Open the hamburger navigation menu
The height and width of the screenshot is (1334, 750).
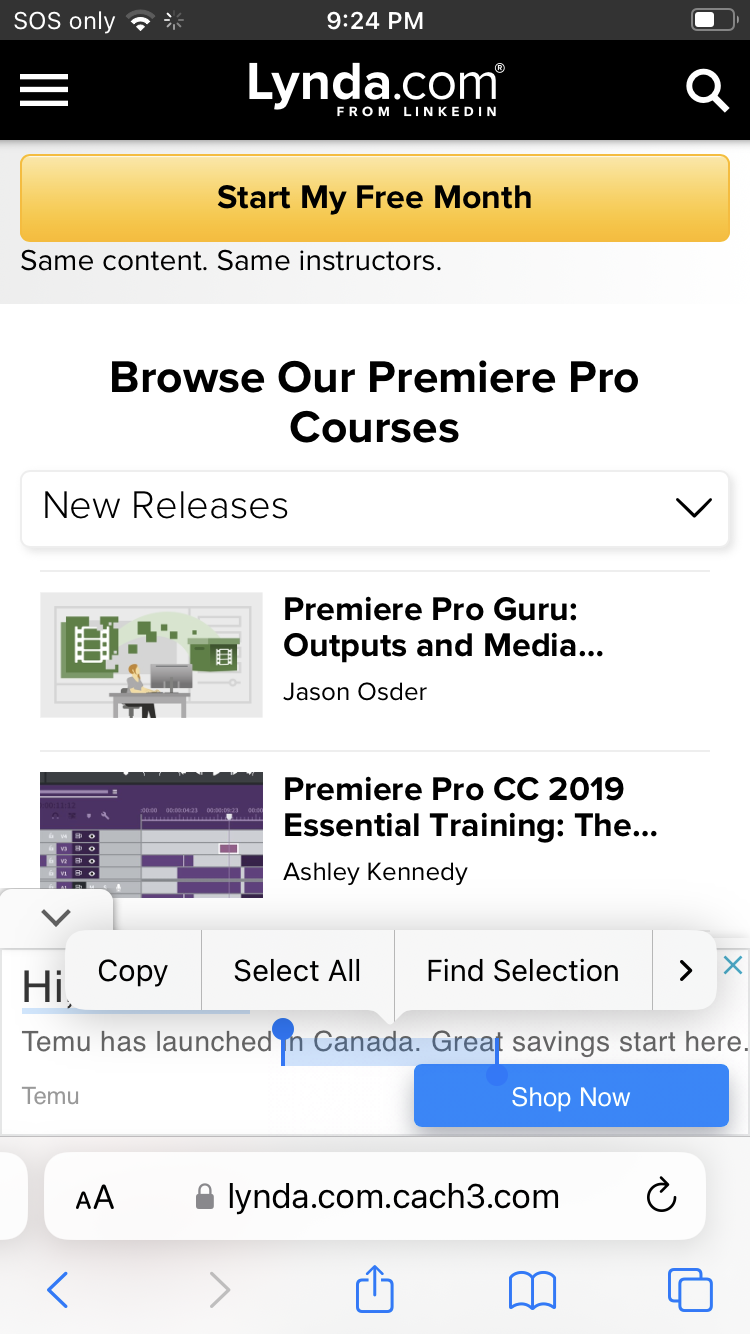point(44,90)
